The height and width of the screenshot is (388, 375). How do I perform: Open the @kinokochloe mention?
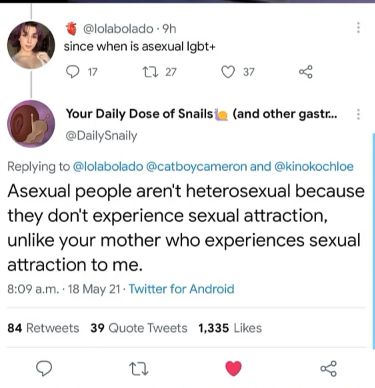pyautogui.click(x=314, y=166)
